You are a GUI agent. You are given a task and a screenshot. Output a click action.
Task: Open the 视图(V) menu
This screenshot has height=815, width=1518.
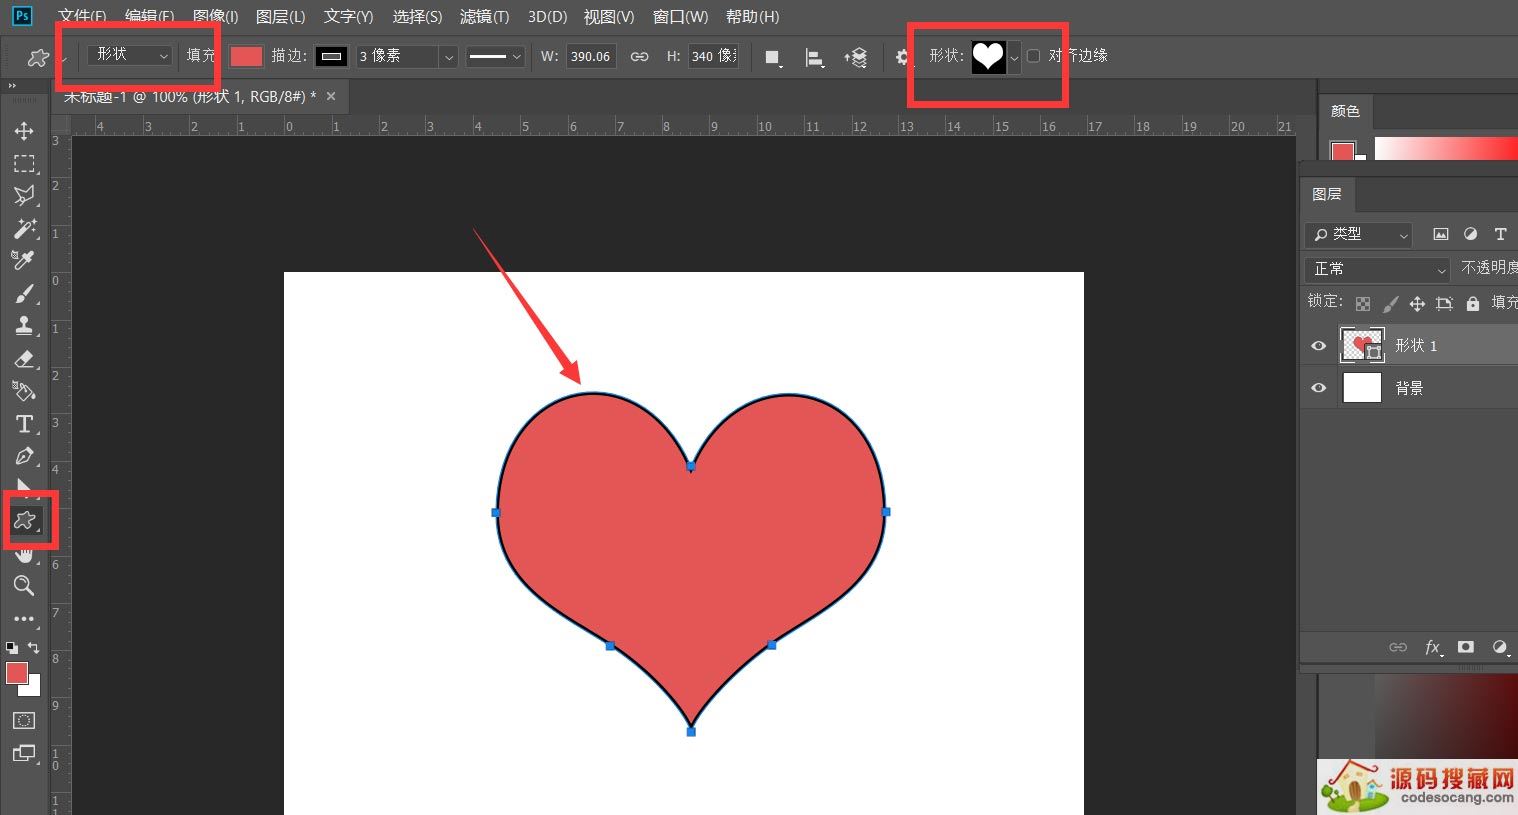point(609,16)
